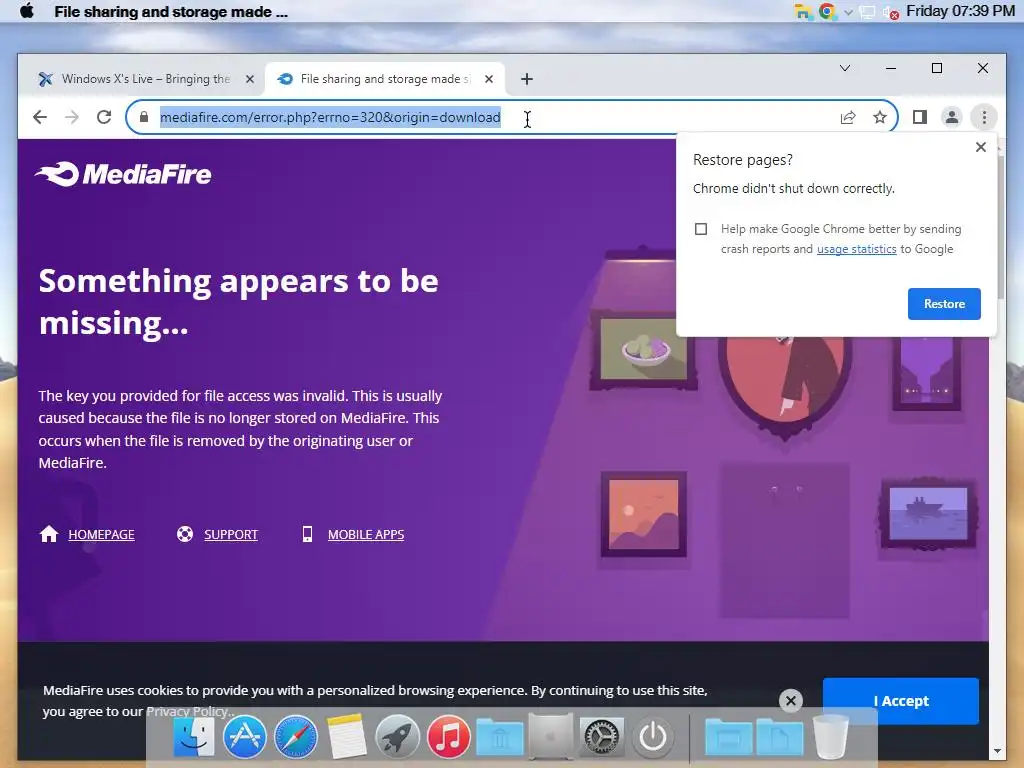
Task: Click the phone icon beside MOBILE APPS
Action: (307, 534)
